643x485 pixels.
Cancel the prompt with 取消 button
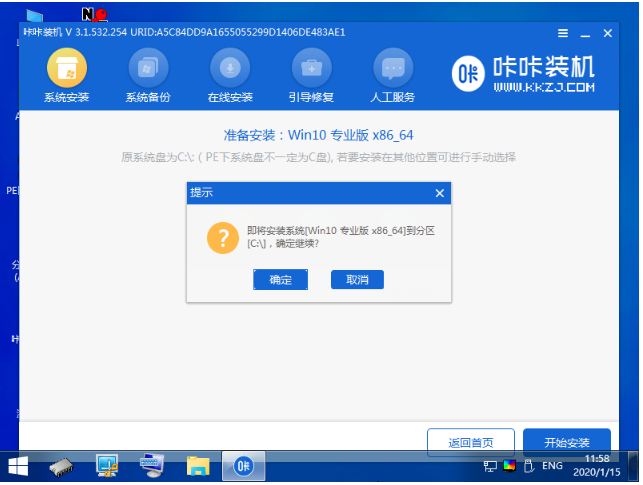[x=357, y=280]
